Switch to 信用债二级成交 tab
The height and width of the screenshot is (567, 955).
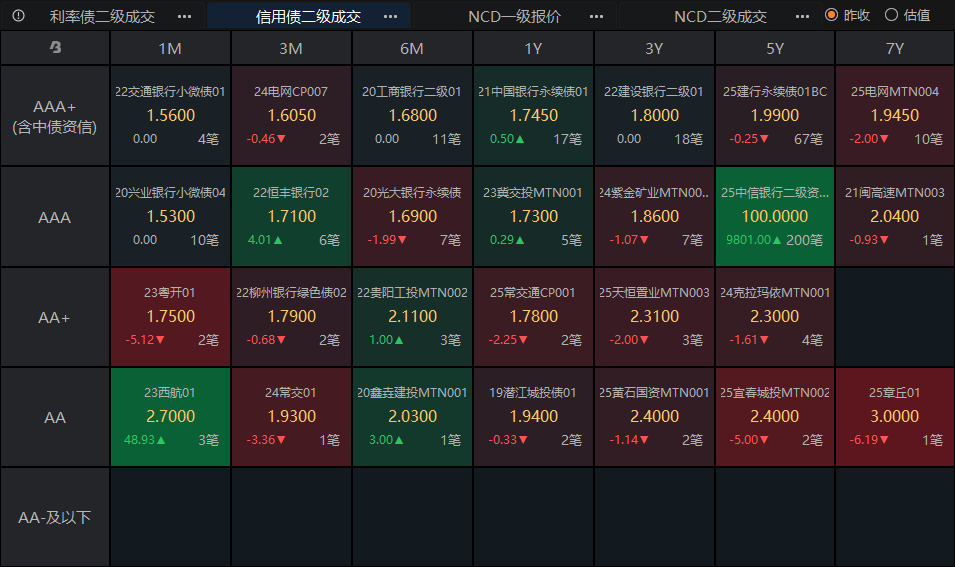click(308, 16)
